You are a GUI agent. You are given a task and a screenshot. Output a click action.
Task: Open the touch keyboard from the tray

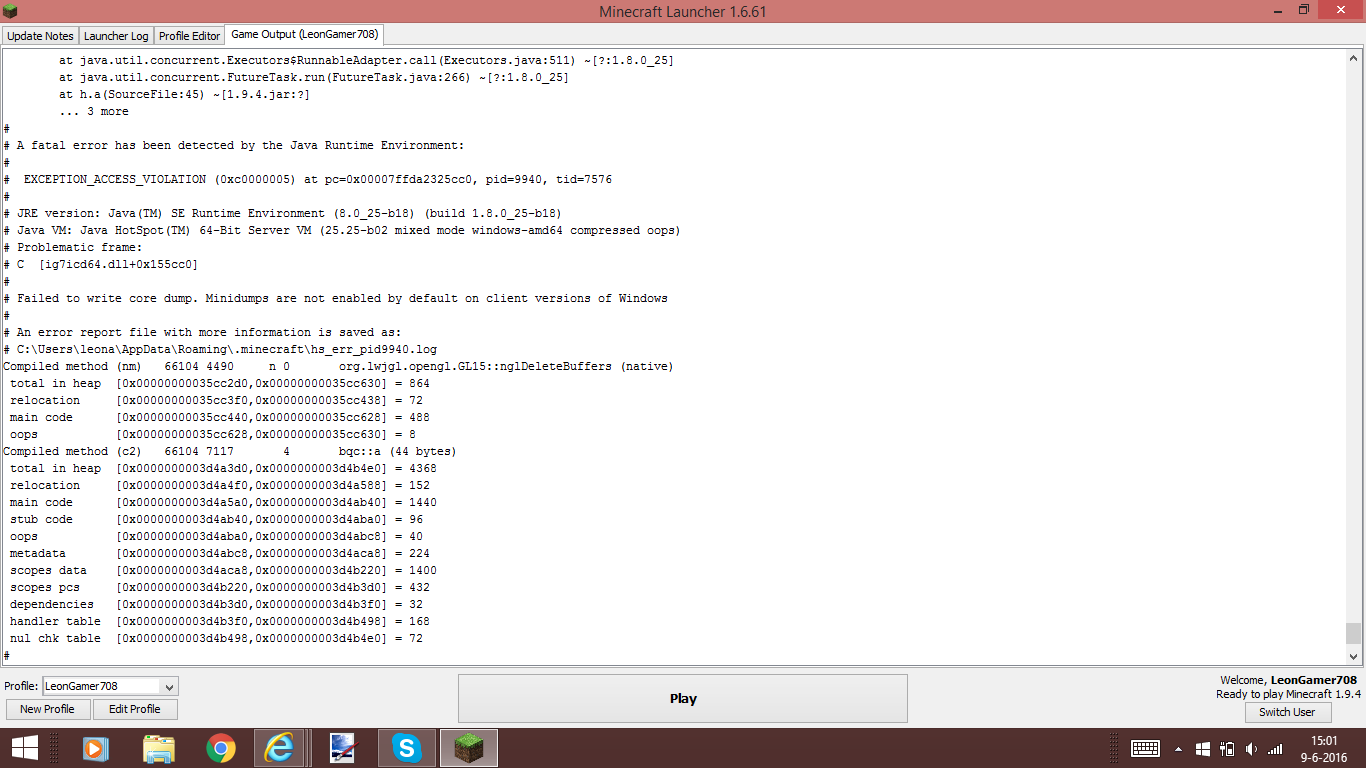coord(1145,748)
